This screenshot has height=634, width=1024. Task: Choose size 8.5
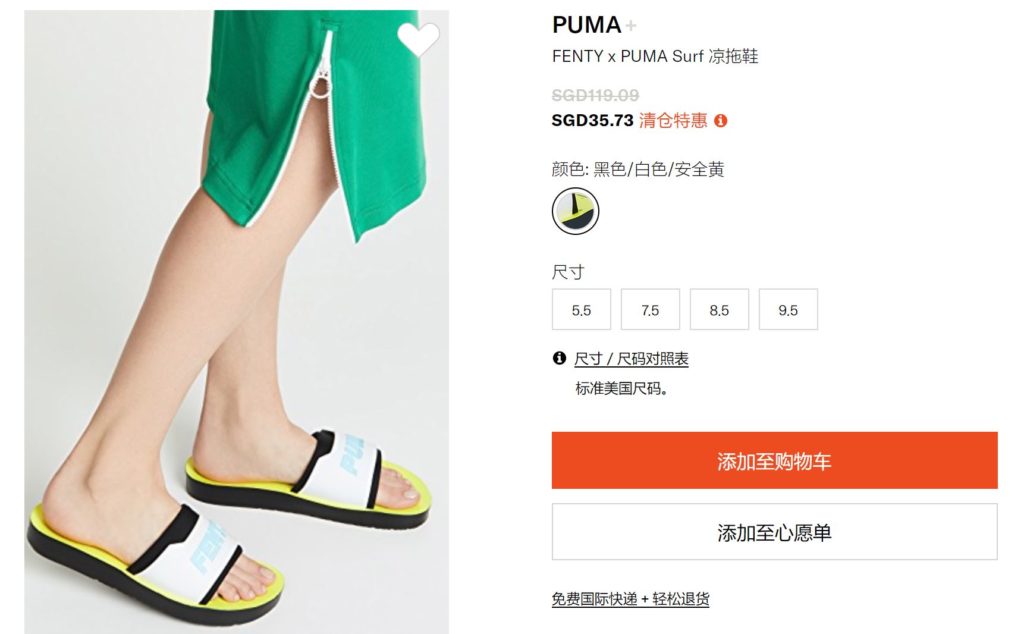[719, 309]
